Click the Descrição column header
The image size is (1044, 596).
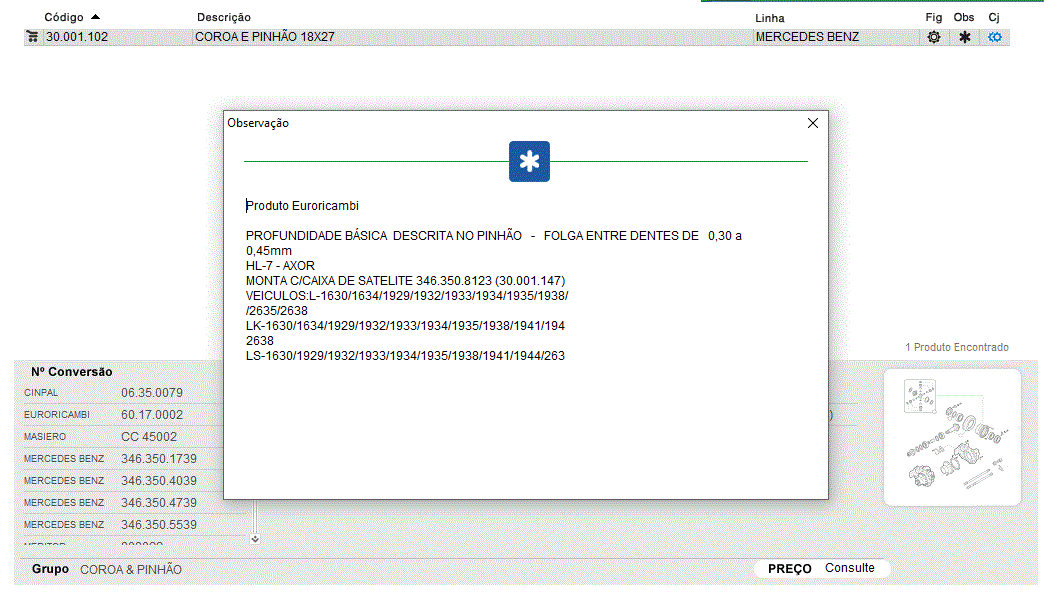point(224,18)
